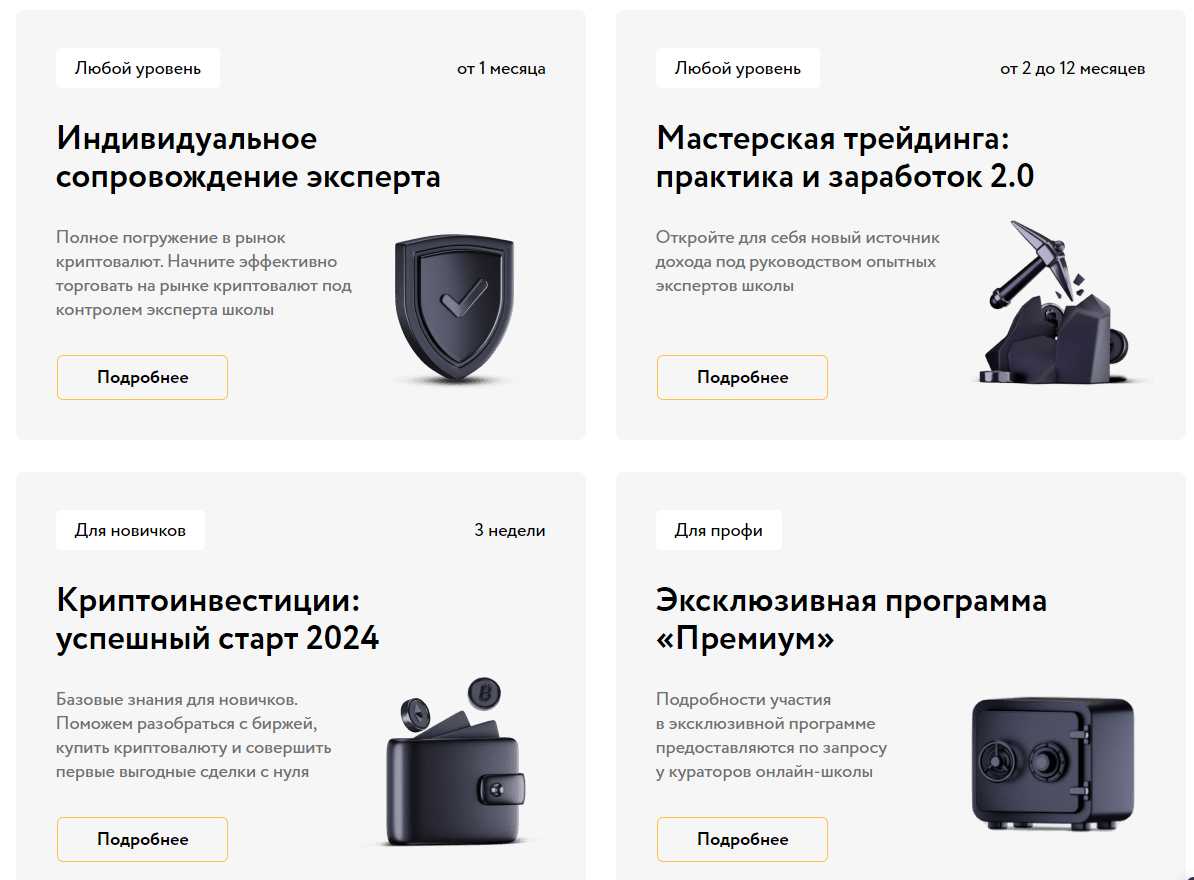Image resolution: width=1194 pixels, height=880 pixels.
Task: Select the Для новичков level tag
Action: [130, 531]
